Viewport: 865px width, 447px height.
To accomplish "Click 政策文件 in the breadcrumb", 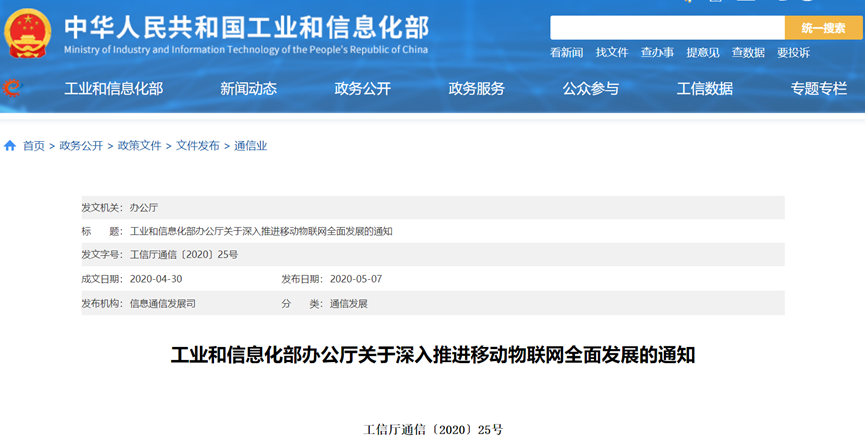I will click(139, 146).
